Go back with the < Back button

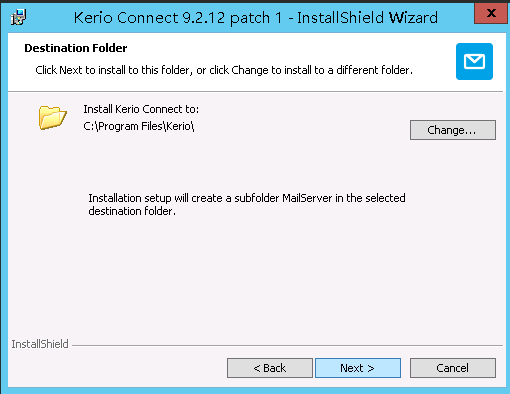pyautogui.click(x=270, y=368)
